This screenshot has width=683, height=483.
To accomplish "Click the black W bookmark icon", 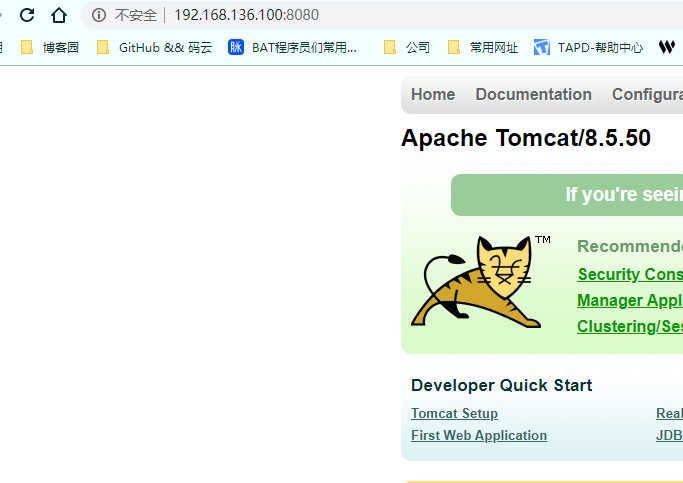I will pos(666,47).
